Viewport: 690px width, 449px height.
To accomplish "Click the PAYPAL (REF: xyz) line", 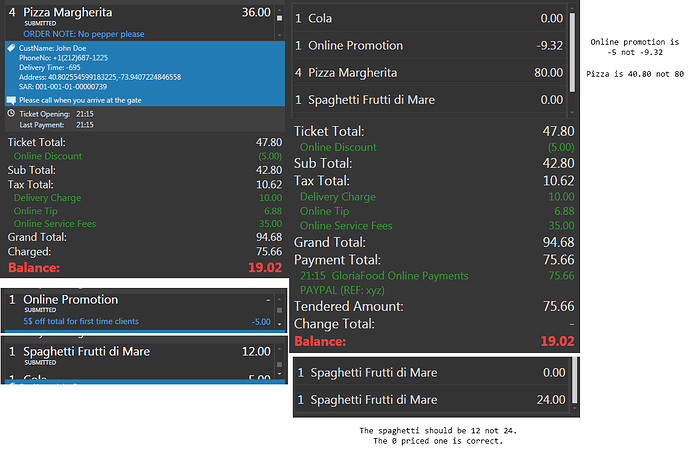I will click(x=342, y=291).
